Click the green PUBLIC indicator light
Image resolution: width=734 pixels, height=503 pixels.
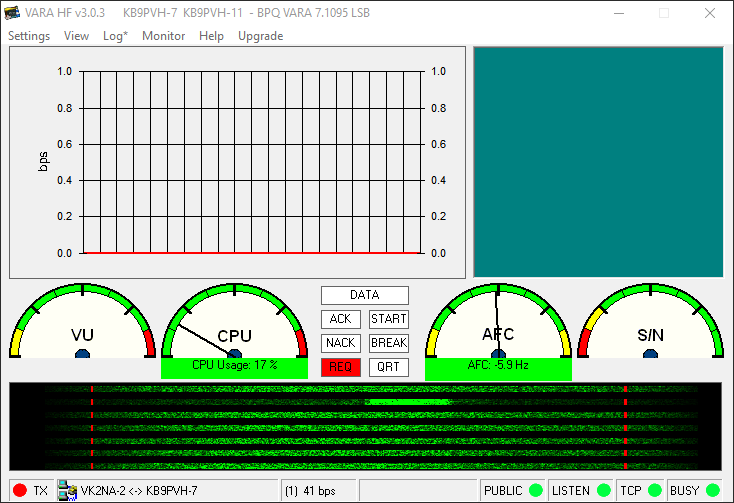pyautogui.click(x=536, y=491)
